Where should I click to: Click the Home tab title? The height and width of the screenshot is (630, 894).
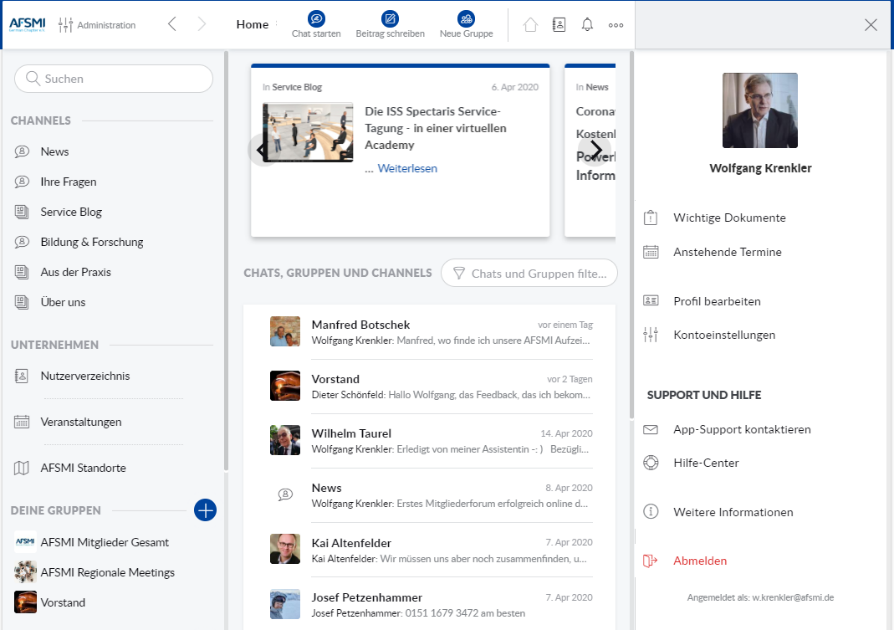(252, 25)
